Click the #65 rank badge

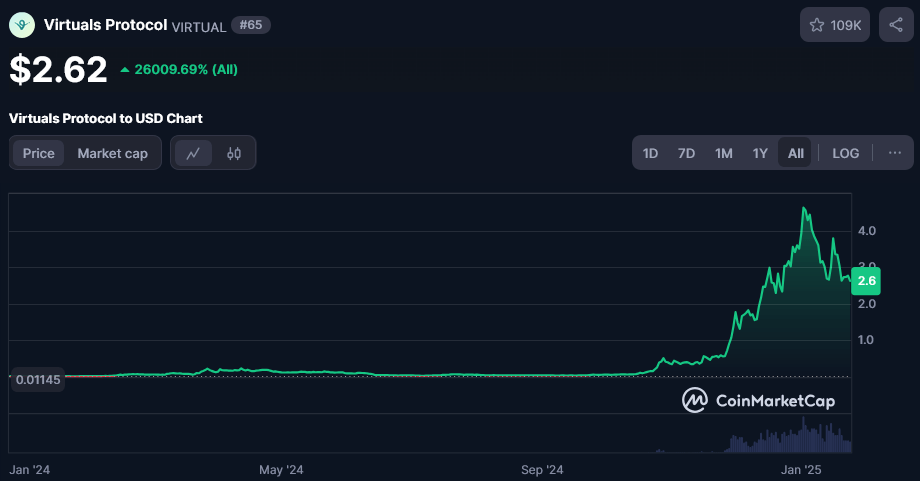click(250, 25)
